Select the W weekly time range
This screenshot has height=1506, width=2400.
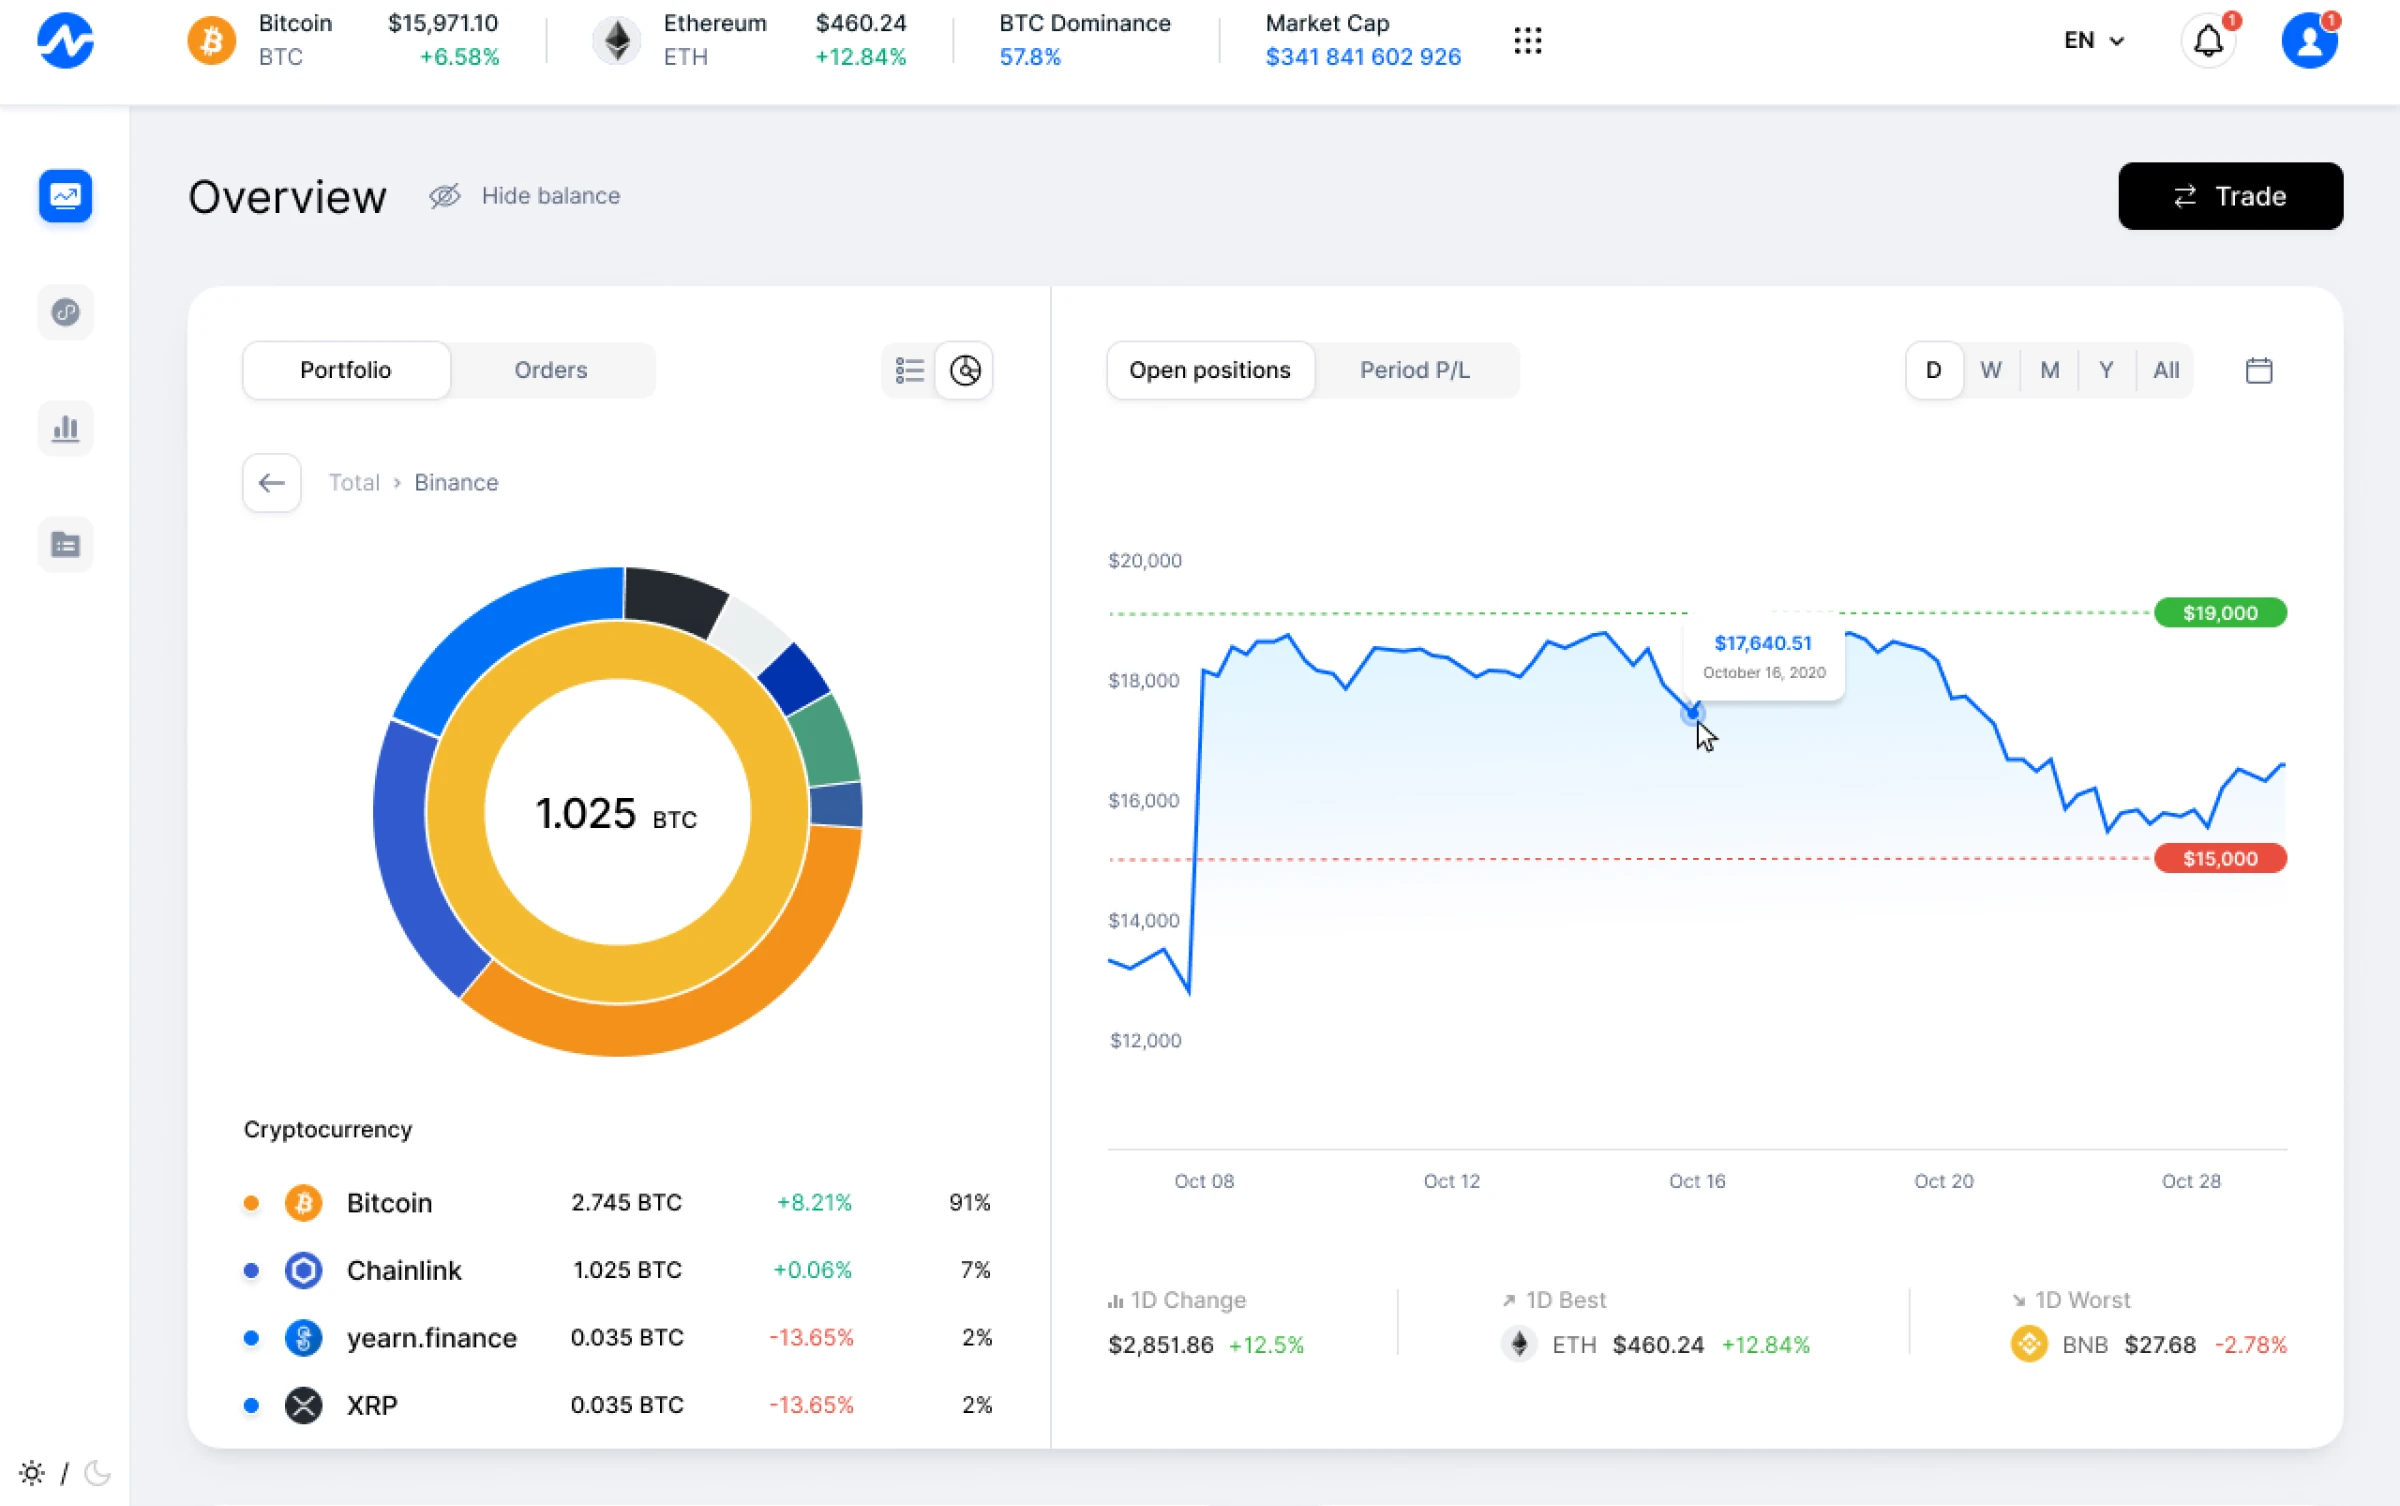(x=1990, y=370)
